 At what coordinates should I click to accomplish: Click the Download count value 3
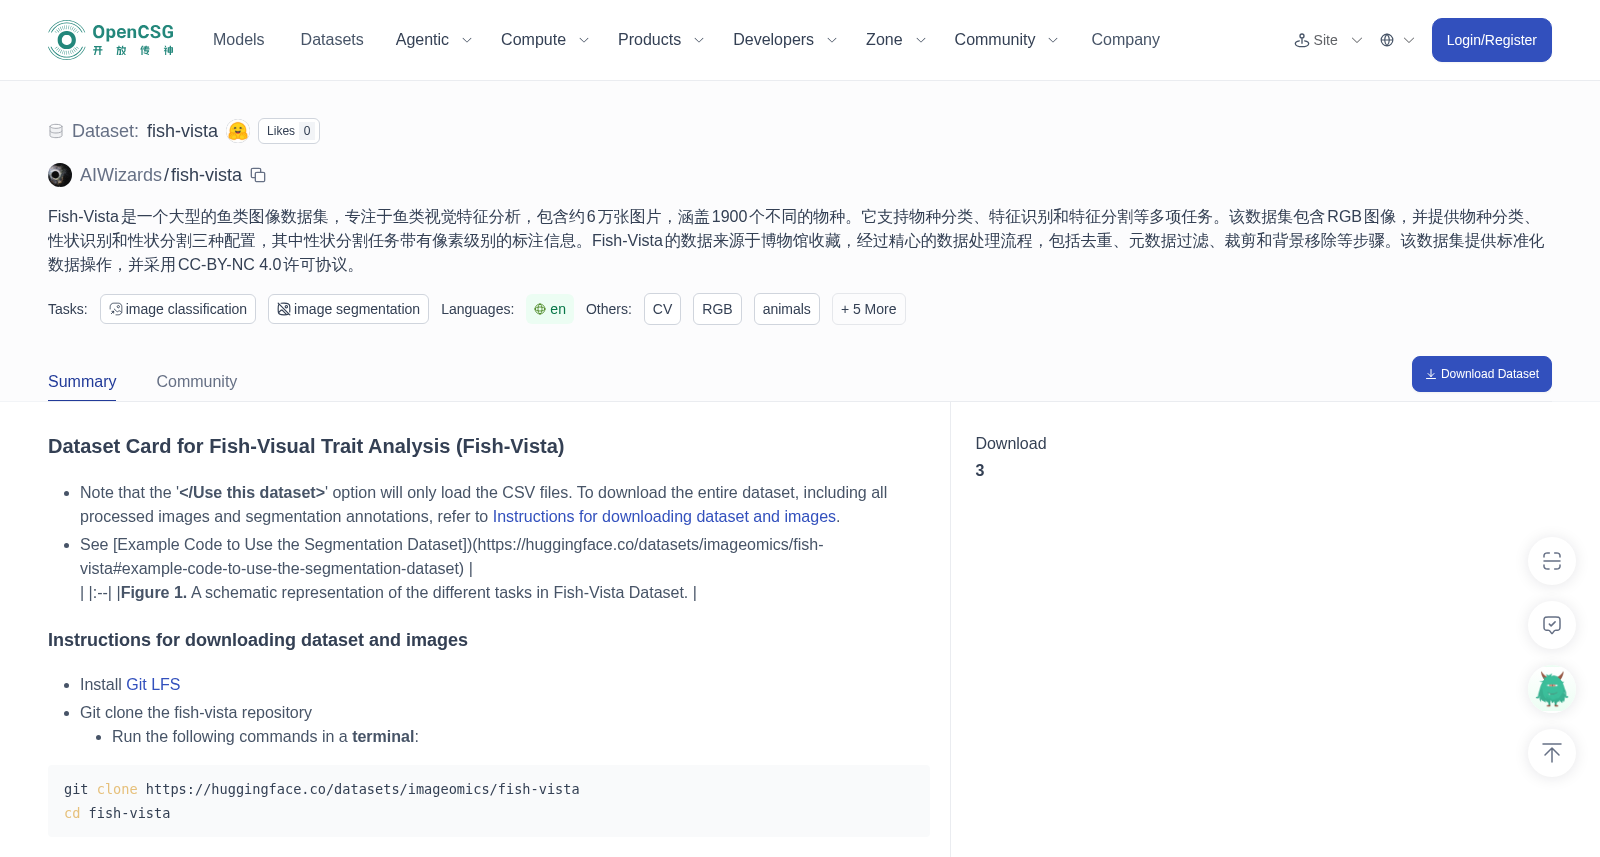pos(980,470)
